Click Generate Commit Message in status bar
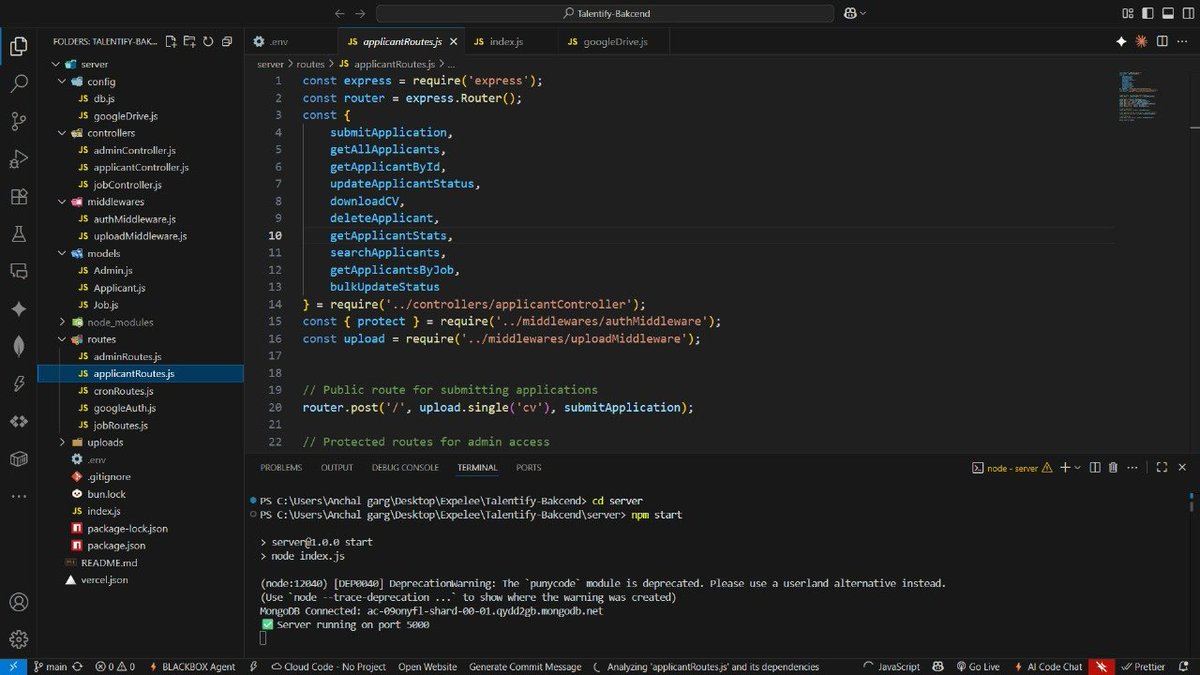 click(x=525, y=666)
